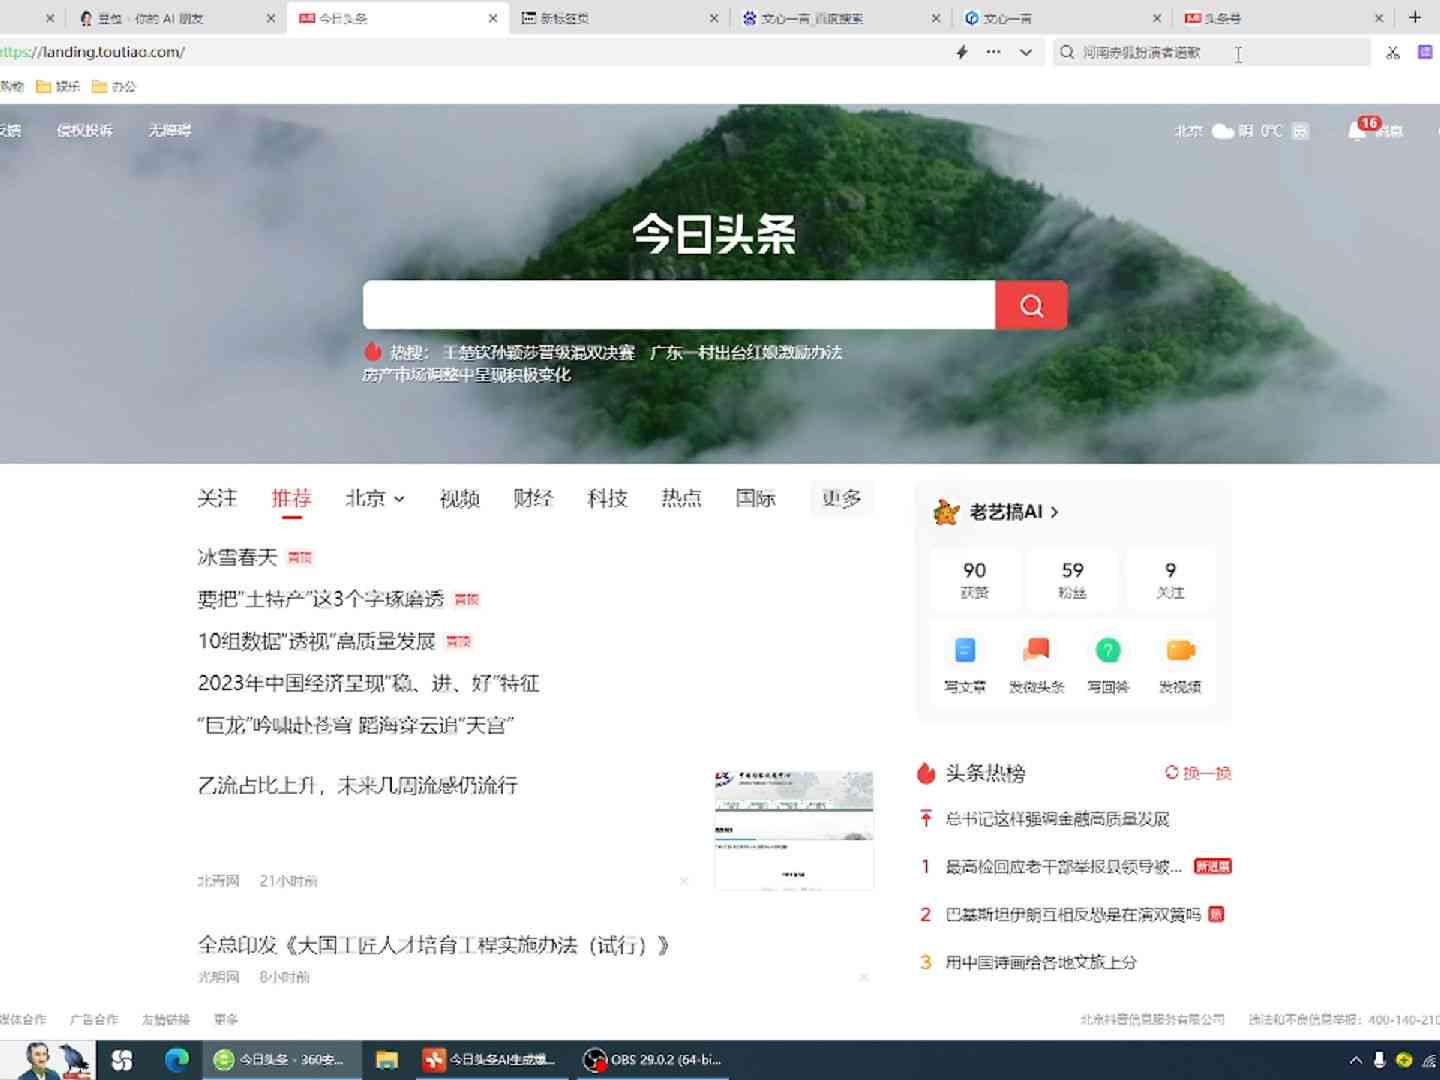
Task: Open 侵权投诉 link in header
Action: click(x=85, y=131)
